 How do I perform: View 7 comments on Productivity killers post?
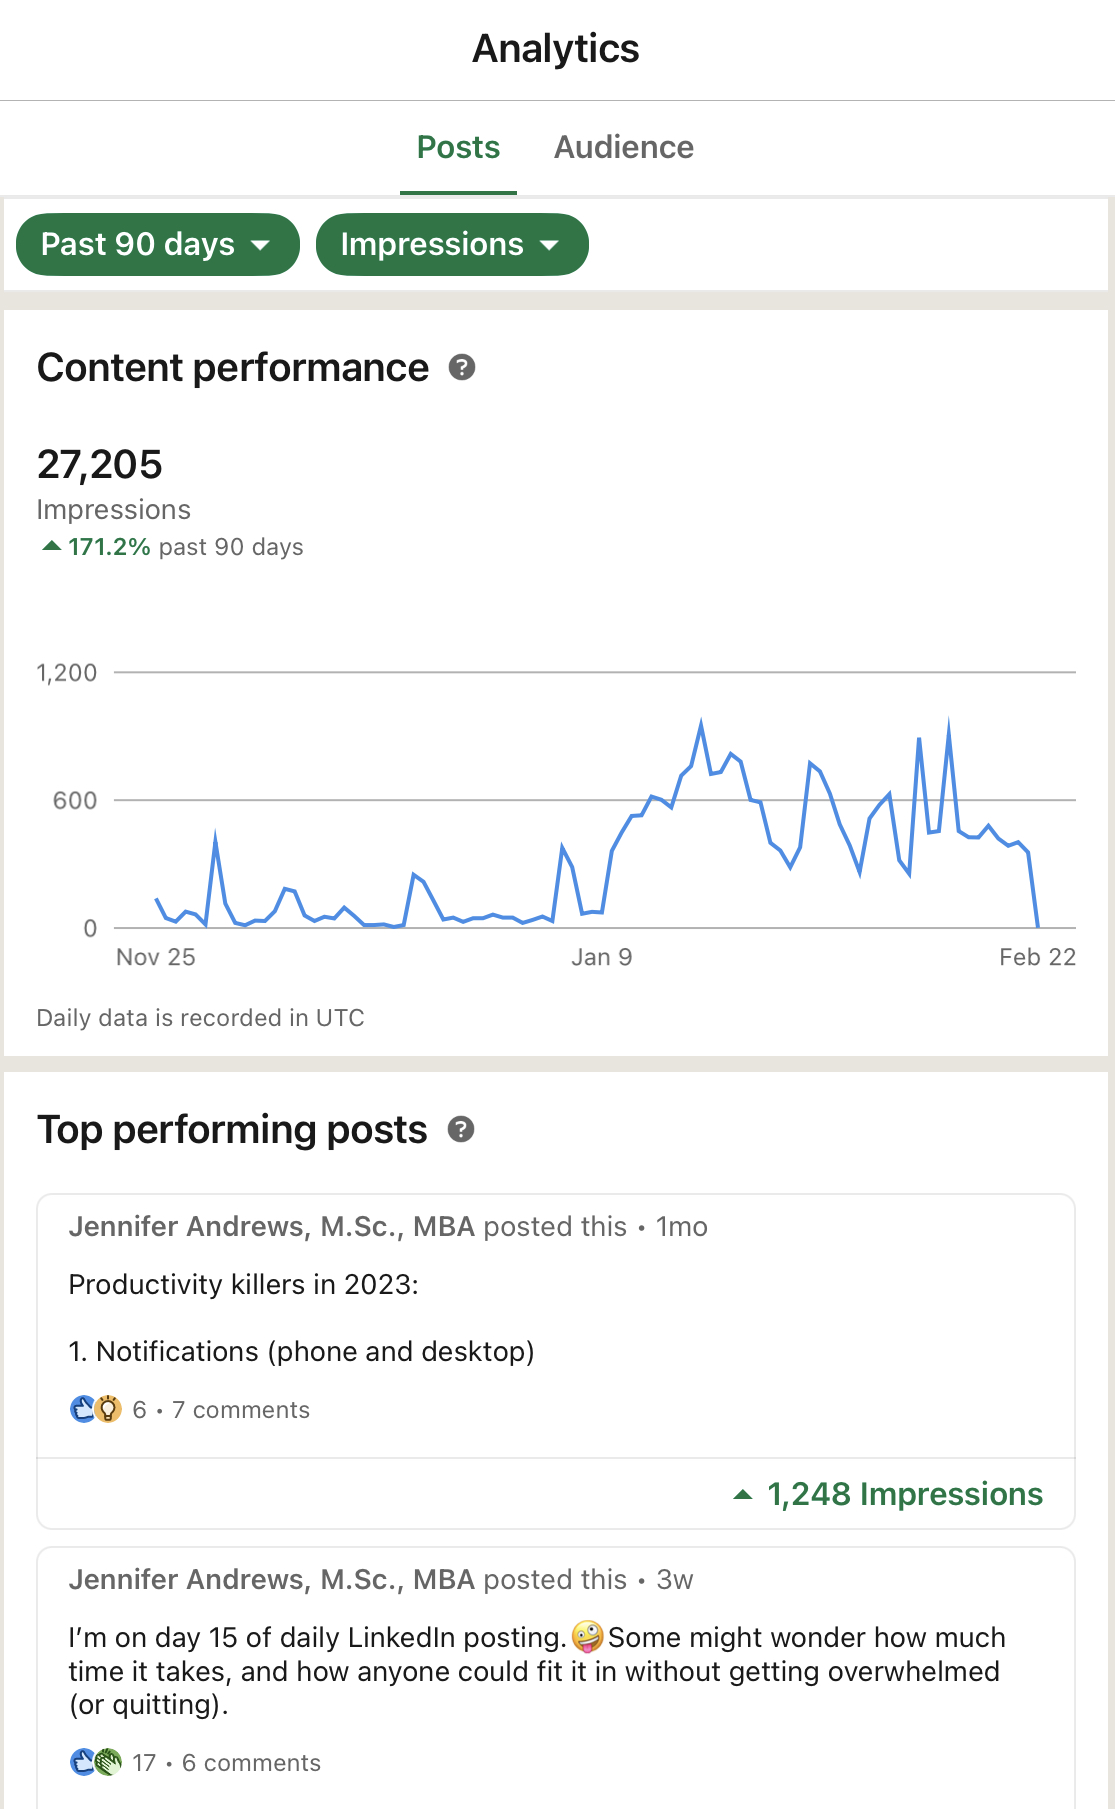(x=241, y=1410)
